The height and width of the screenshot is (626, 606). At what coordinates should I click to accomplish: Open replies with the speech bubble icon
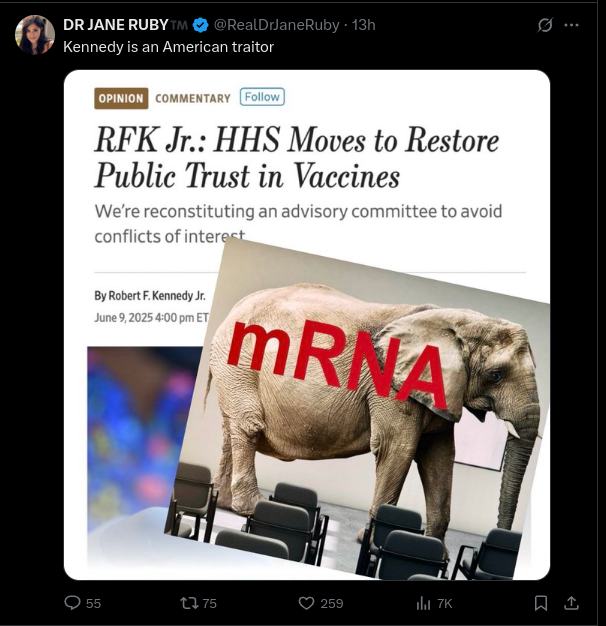point(72,603)
